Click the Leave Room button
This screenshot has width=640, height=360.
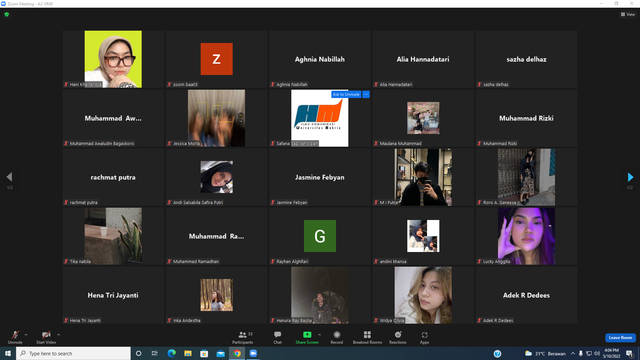(620, 338)
